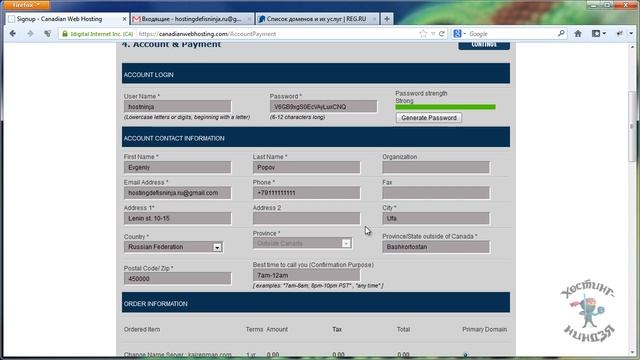Open the URL history dropdown arrow
Screen dimensions: 640x360
pos(433,34)
